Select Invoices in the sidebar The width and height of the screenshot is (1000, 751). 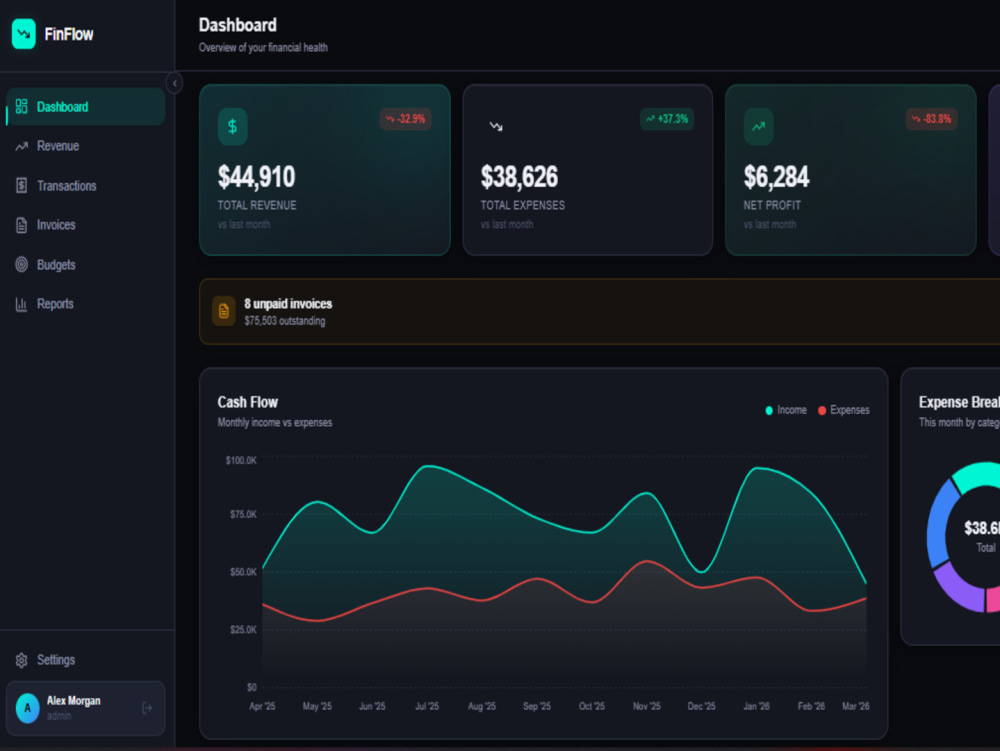(x=86, y=225)
